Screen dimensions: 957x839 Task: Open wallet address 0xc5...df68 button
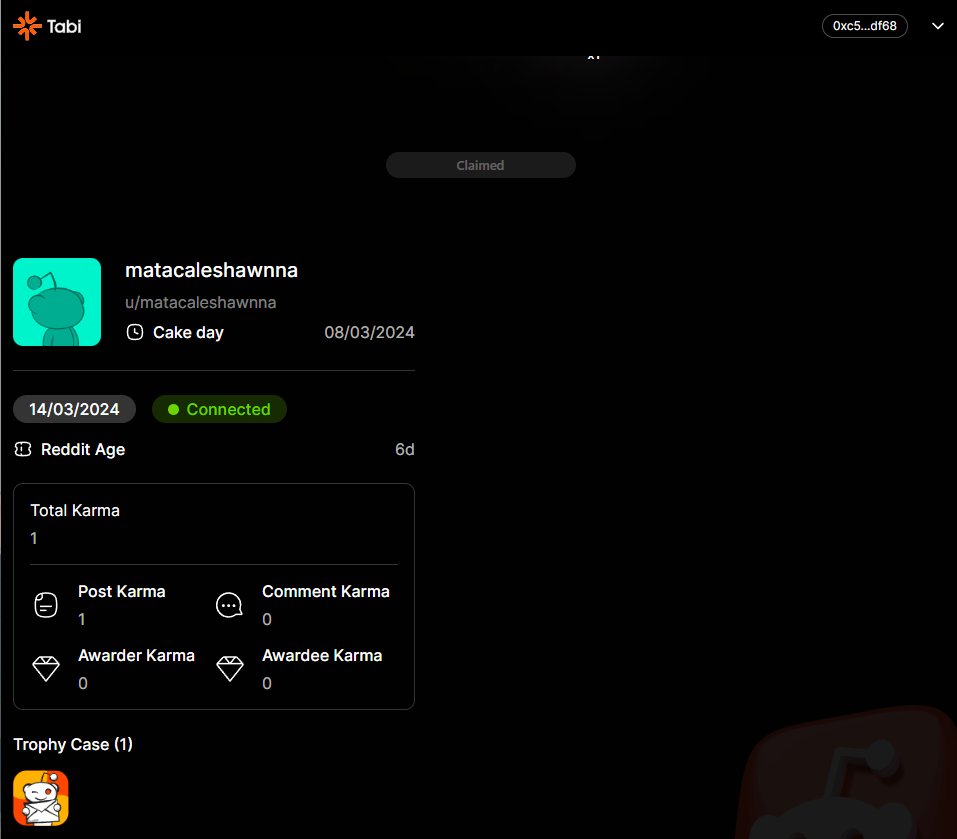864,26
